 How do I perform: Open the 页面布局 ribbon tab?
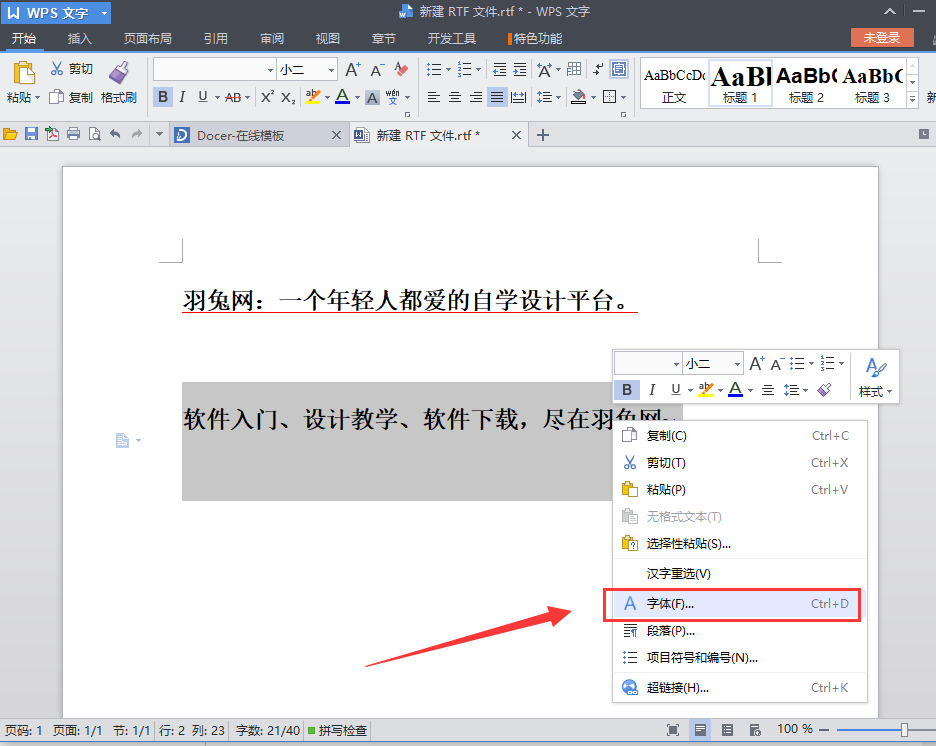pos(147,38)
